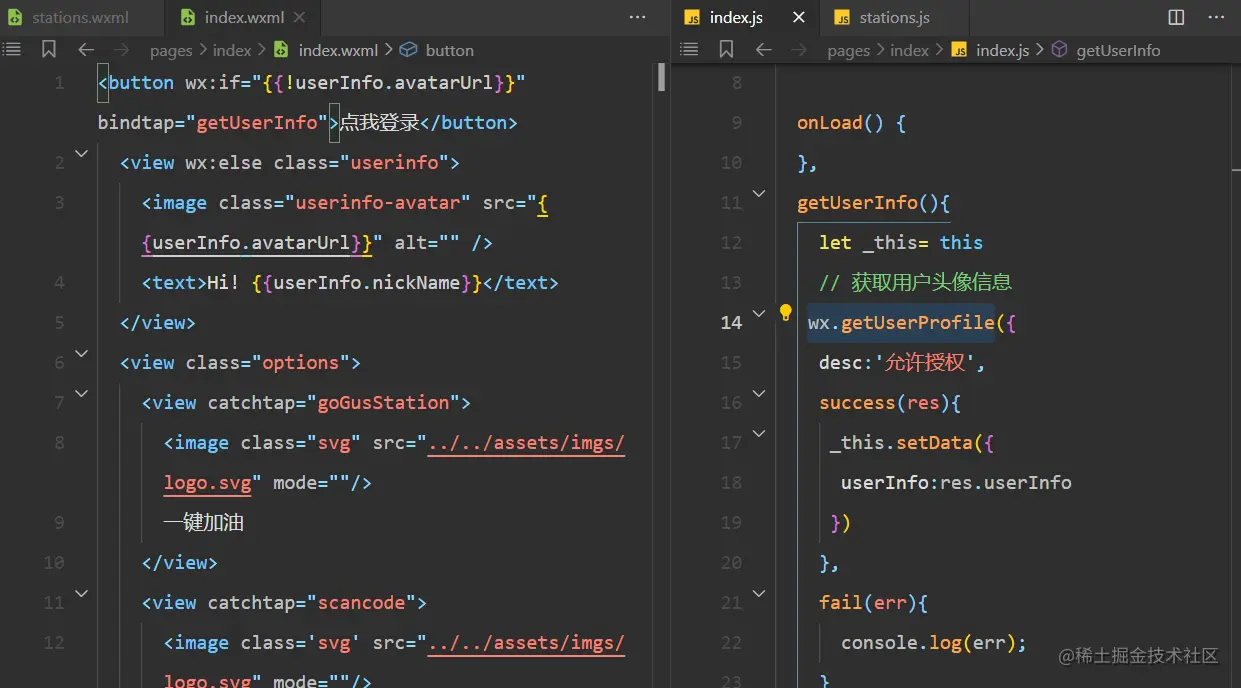Open the more actions ellipsis of the right editor group

pos(1215,17)
